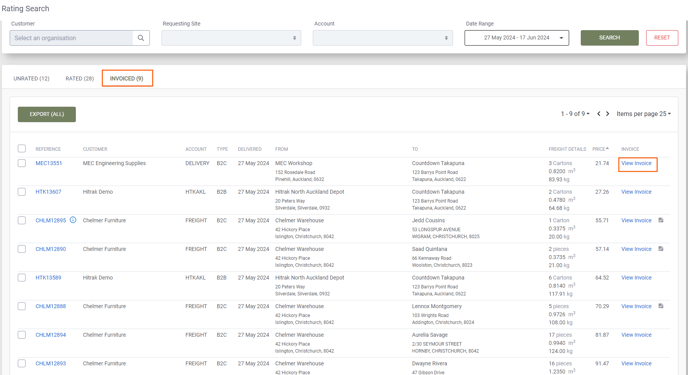688x375 pixels.
Task: Click the RESET button
Action: tap(662, 38)
